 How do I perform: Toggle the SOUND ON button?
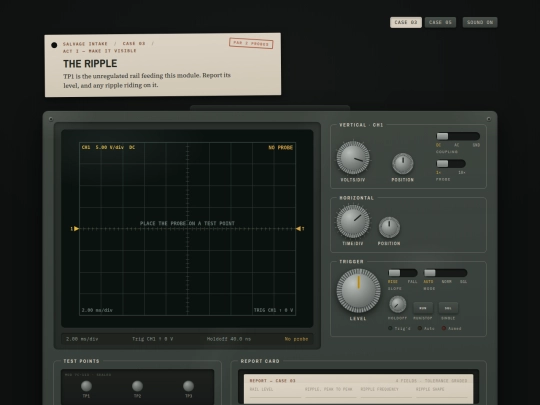tap(480, 22)
